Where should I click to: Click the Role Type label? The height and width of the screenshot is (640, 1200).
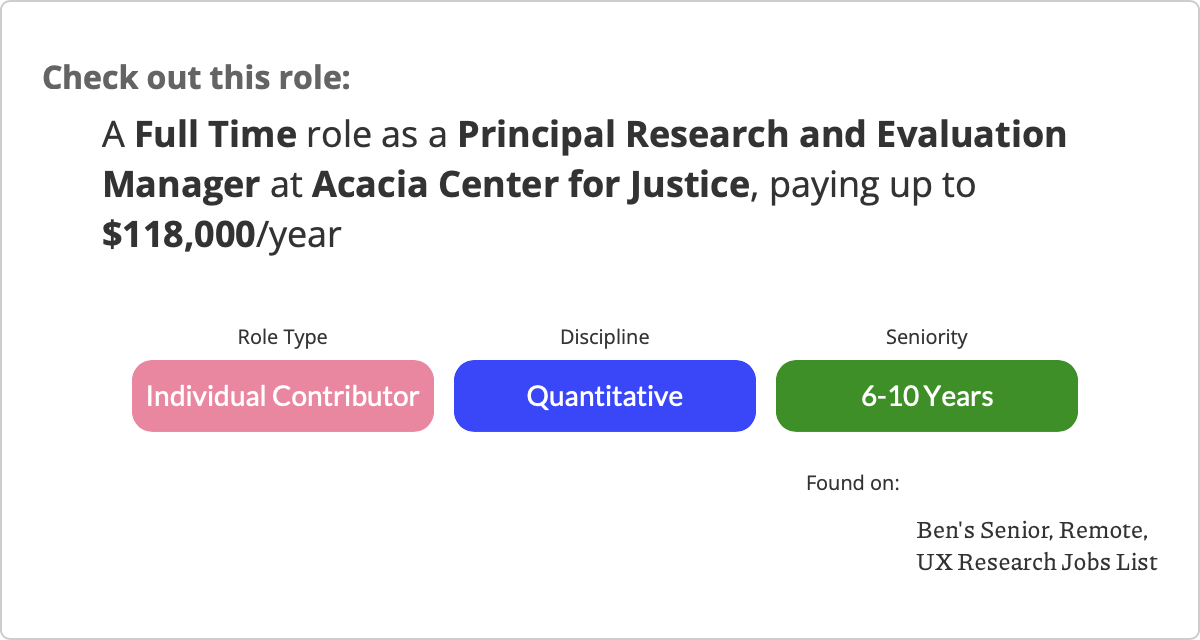(x=282, y=337)
